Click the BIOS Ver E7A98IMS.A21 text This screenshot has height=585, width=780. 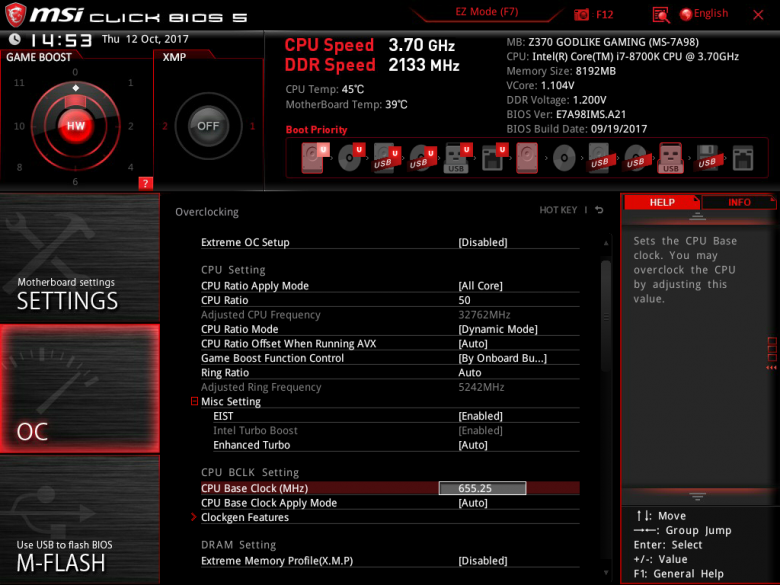[x=566, y=114]
